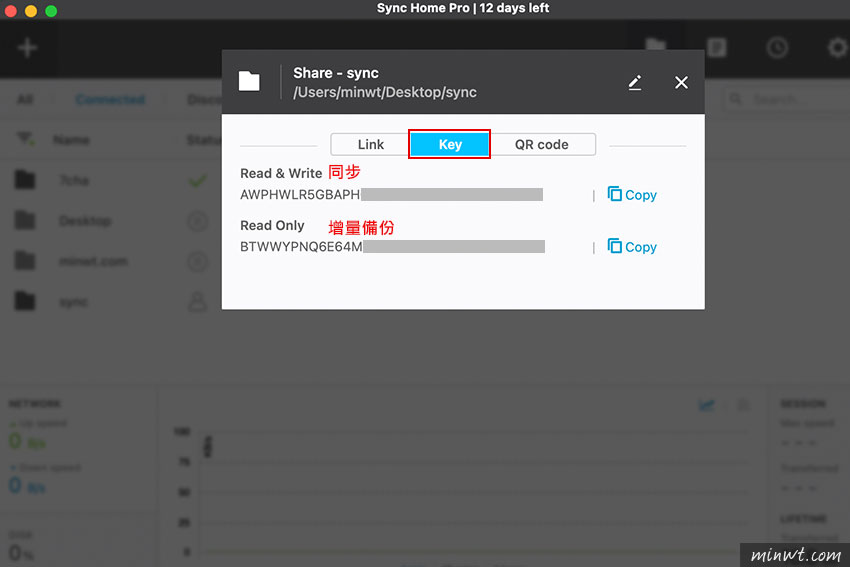This screenshot has width=850, height=567.
Task: Click the user status icon for sync row
Action: 197,302
